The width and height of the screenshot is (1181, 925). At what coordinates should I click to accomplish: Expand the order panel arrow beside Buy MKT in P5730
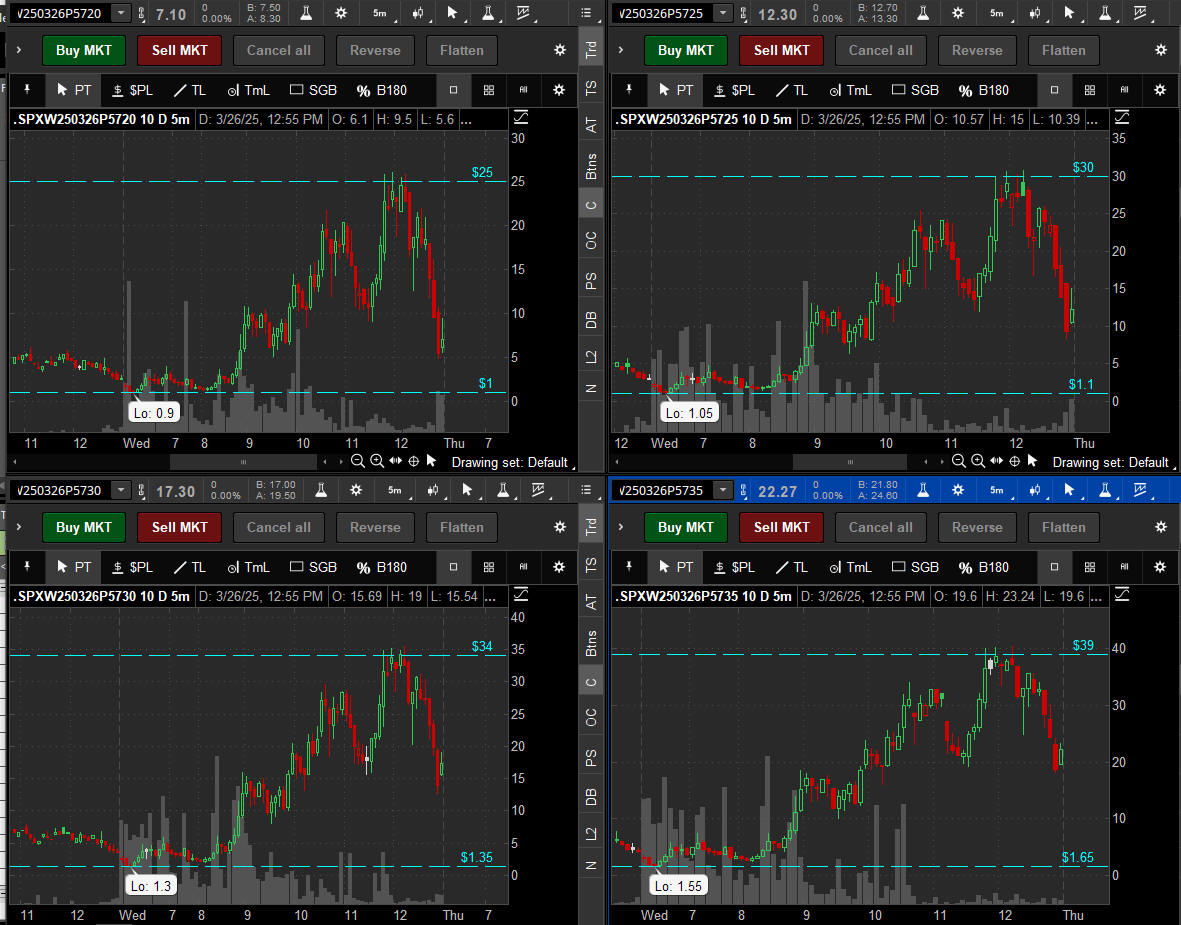pos(19,527)
